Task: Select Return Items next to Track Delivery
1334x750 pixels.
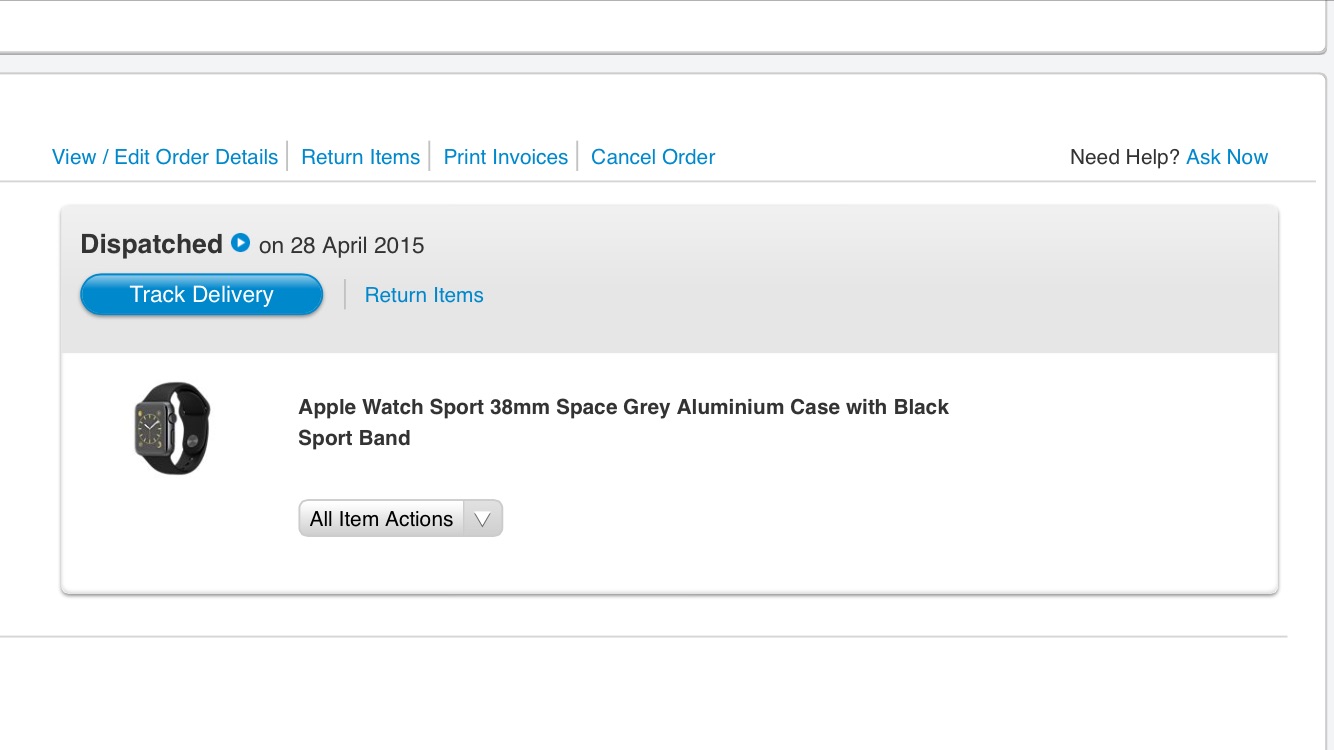Action: point(424,295)
